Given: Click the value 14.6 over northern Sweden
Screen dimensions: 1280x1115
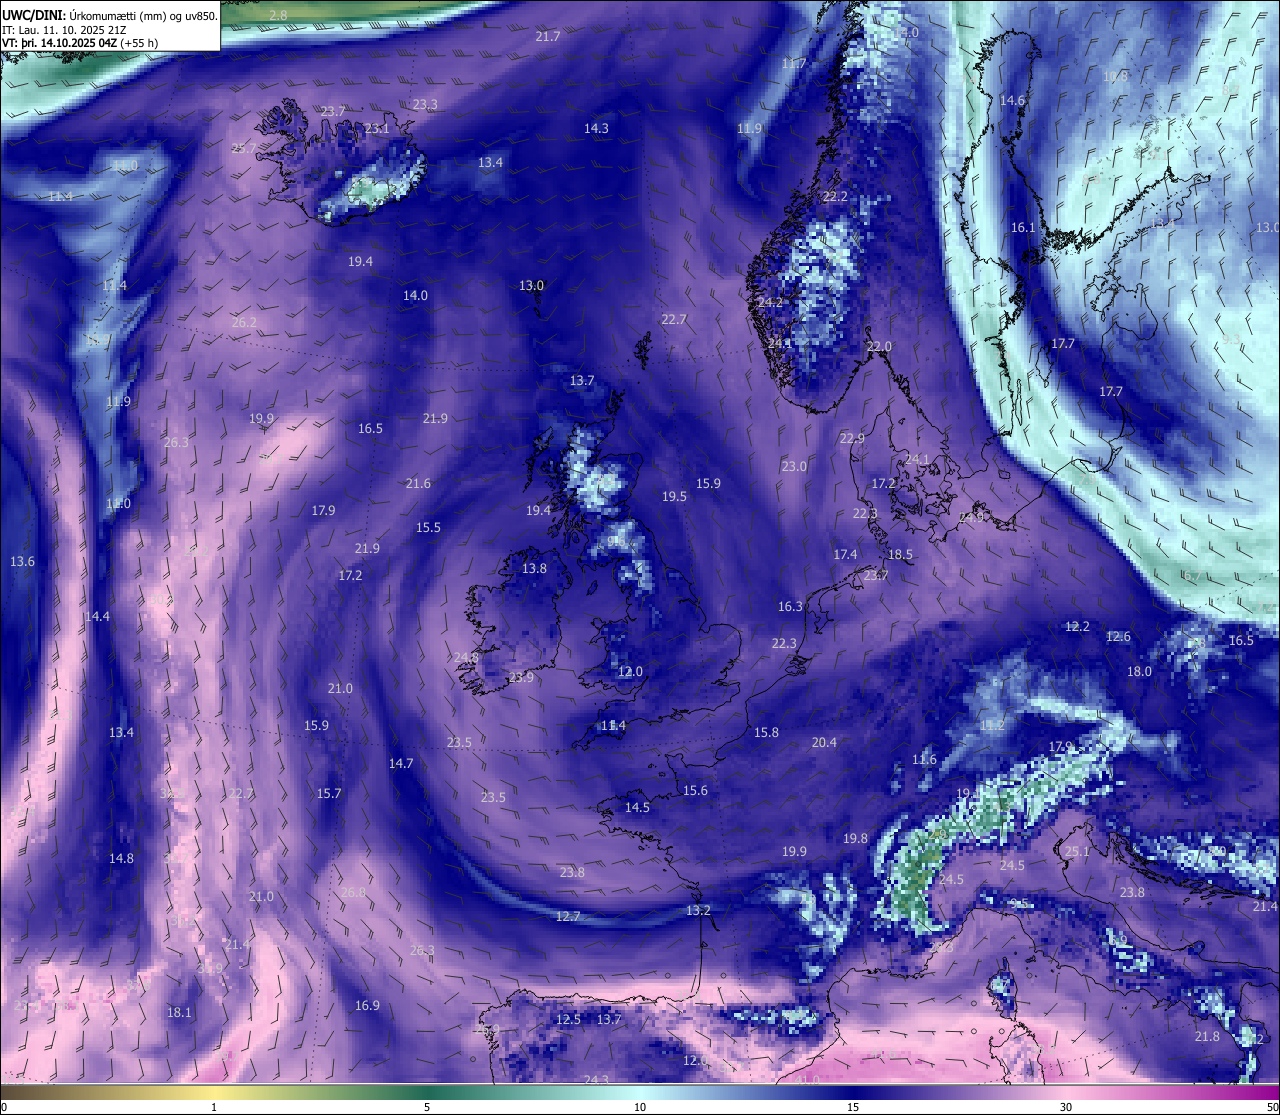Looking at the screenshot, I should tap(1012, 101).
